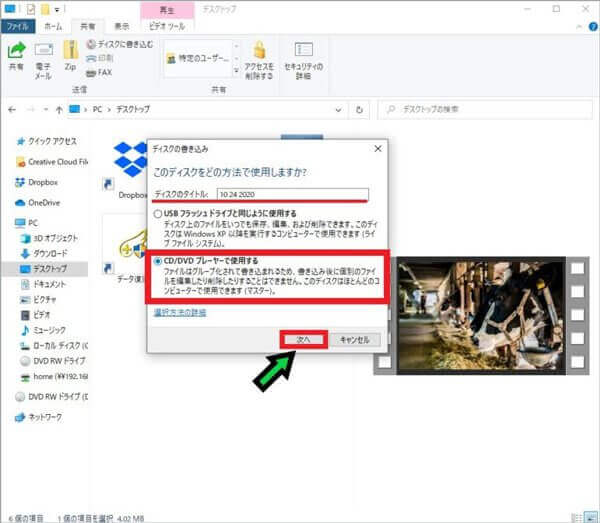Open the File (ファイル) menu tab
Image resolution: width=600 pixels, height=523 pixels.
18,26
